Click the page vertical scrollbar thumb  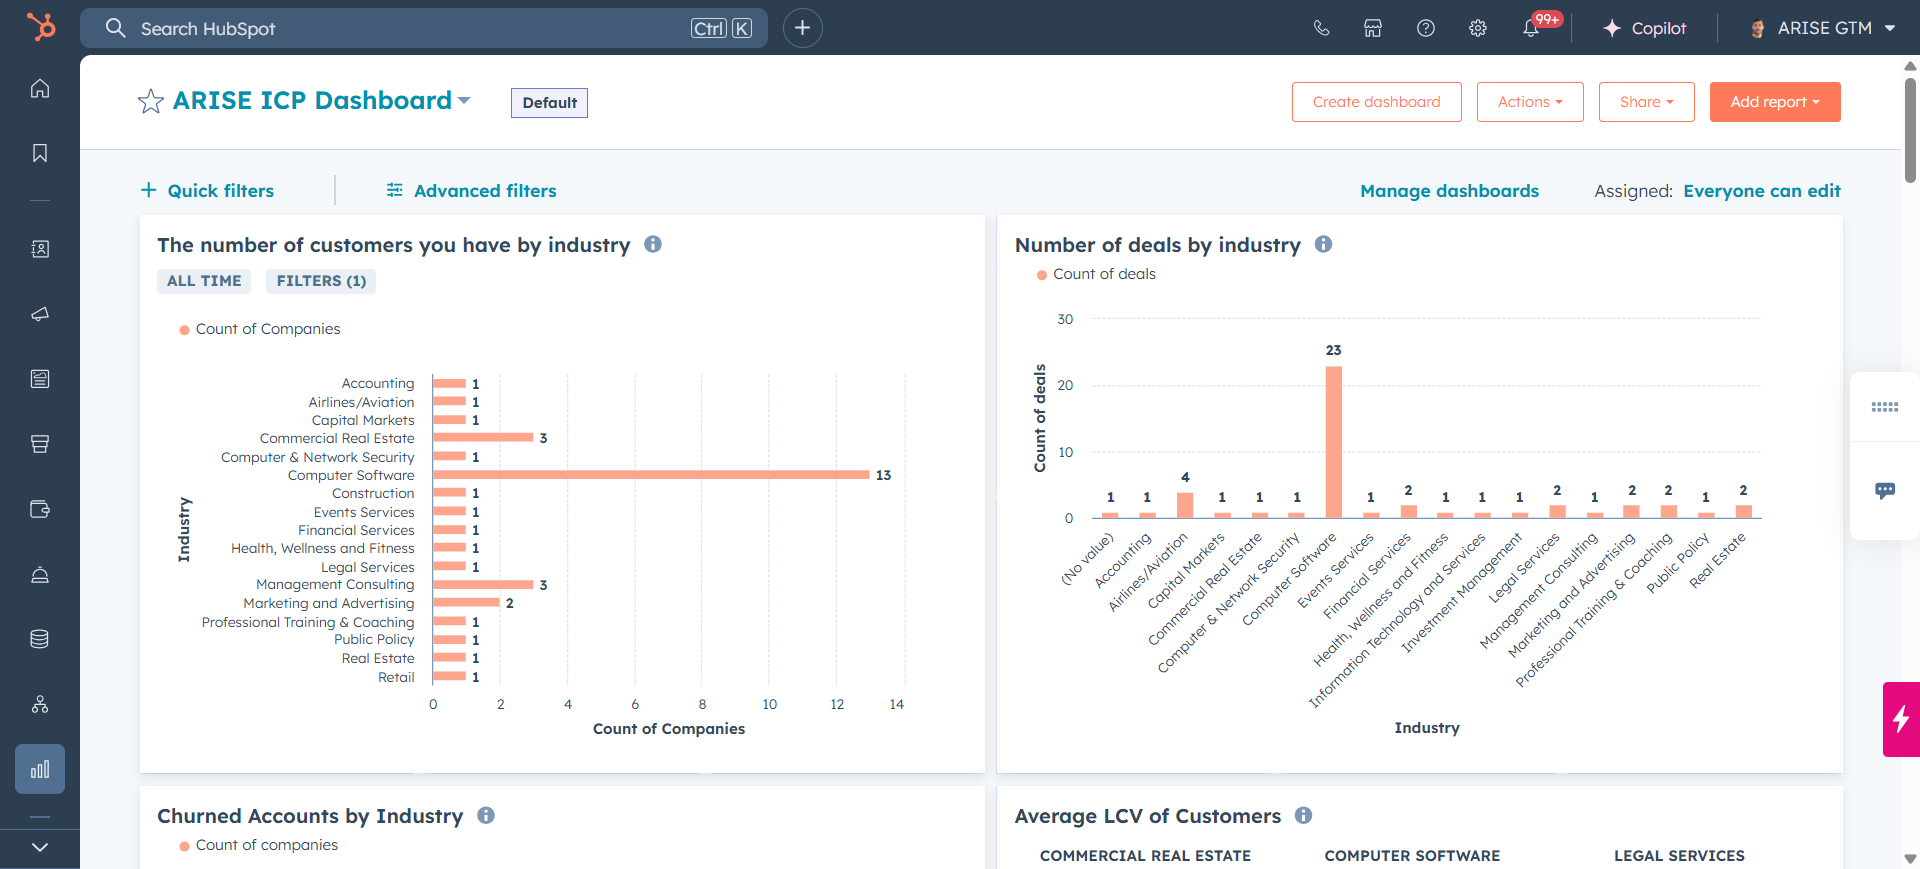[x=1910, y=130]
